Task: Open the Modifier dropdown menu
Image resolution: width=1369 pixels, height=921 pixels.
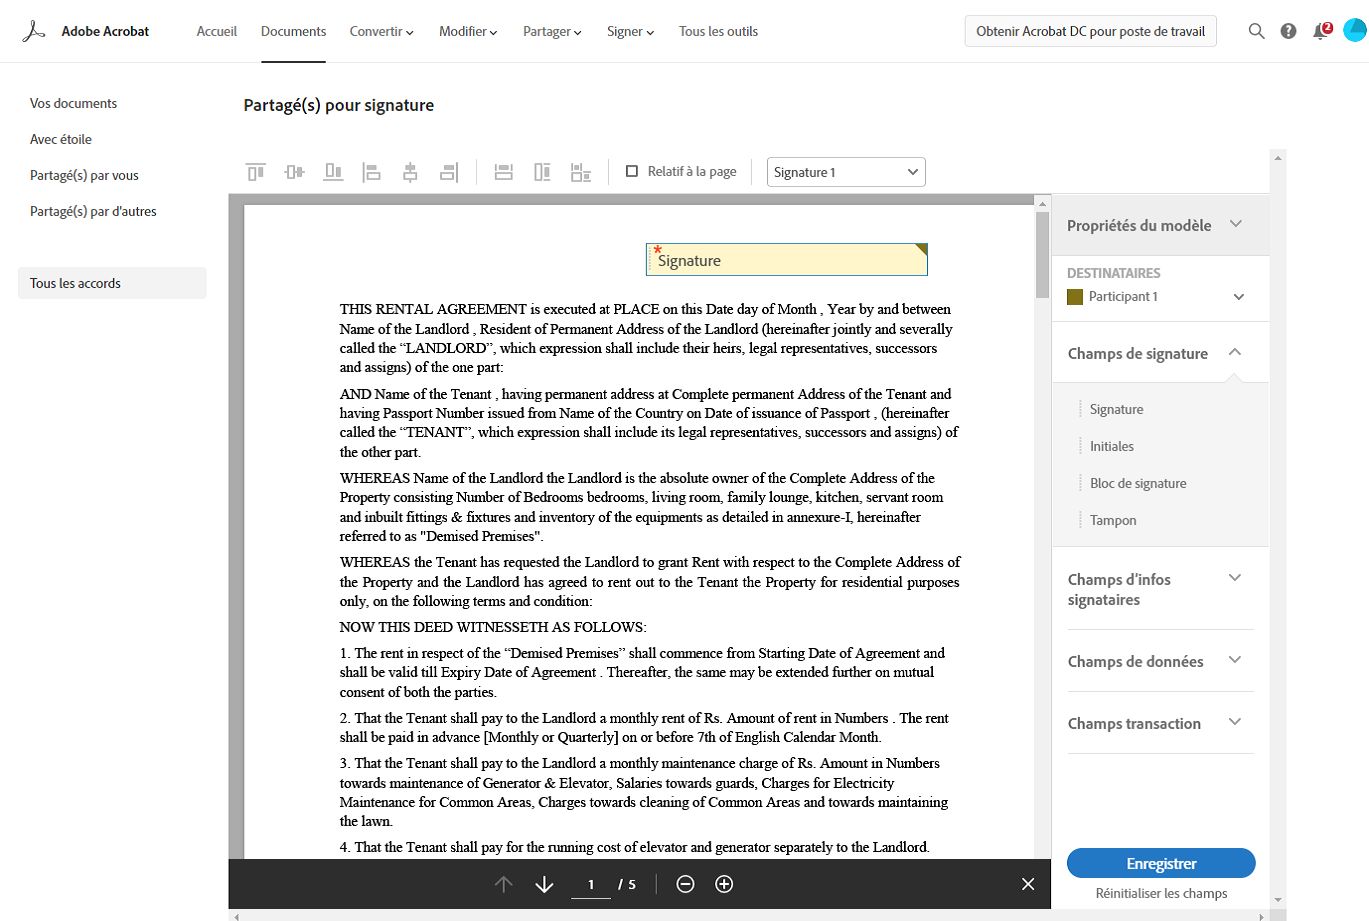Action: pyautogui.click(x=468, y=31)
